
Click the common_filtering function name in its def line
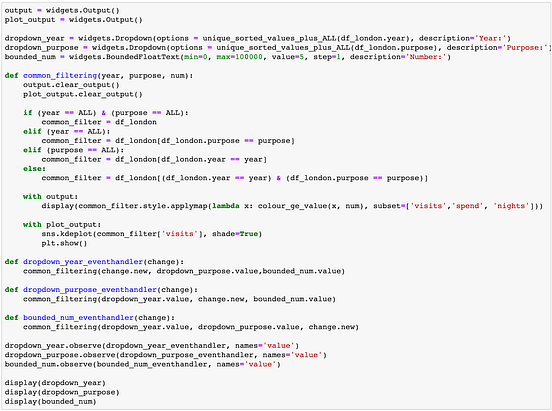pyautogui.click(x=60, y=75)
